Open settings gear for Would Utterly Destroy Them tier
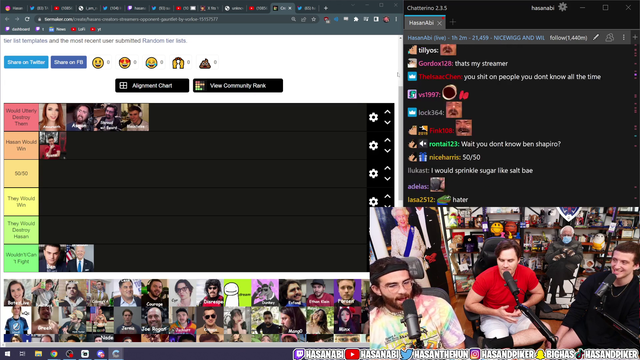This screenshot has width=640, height=360. [x=373, y=118]
